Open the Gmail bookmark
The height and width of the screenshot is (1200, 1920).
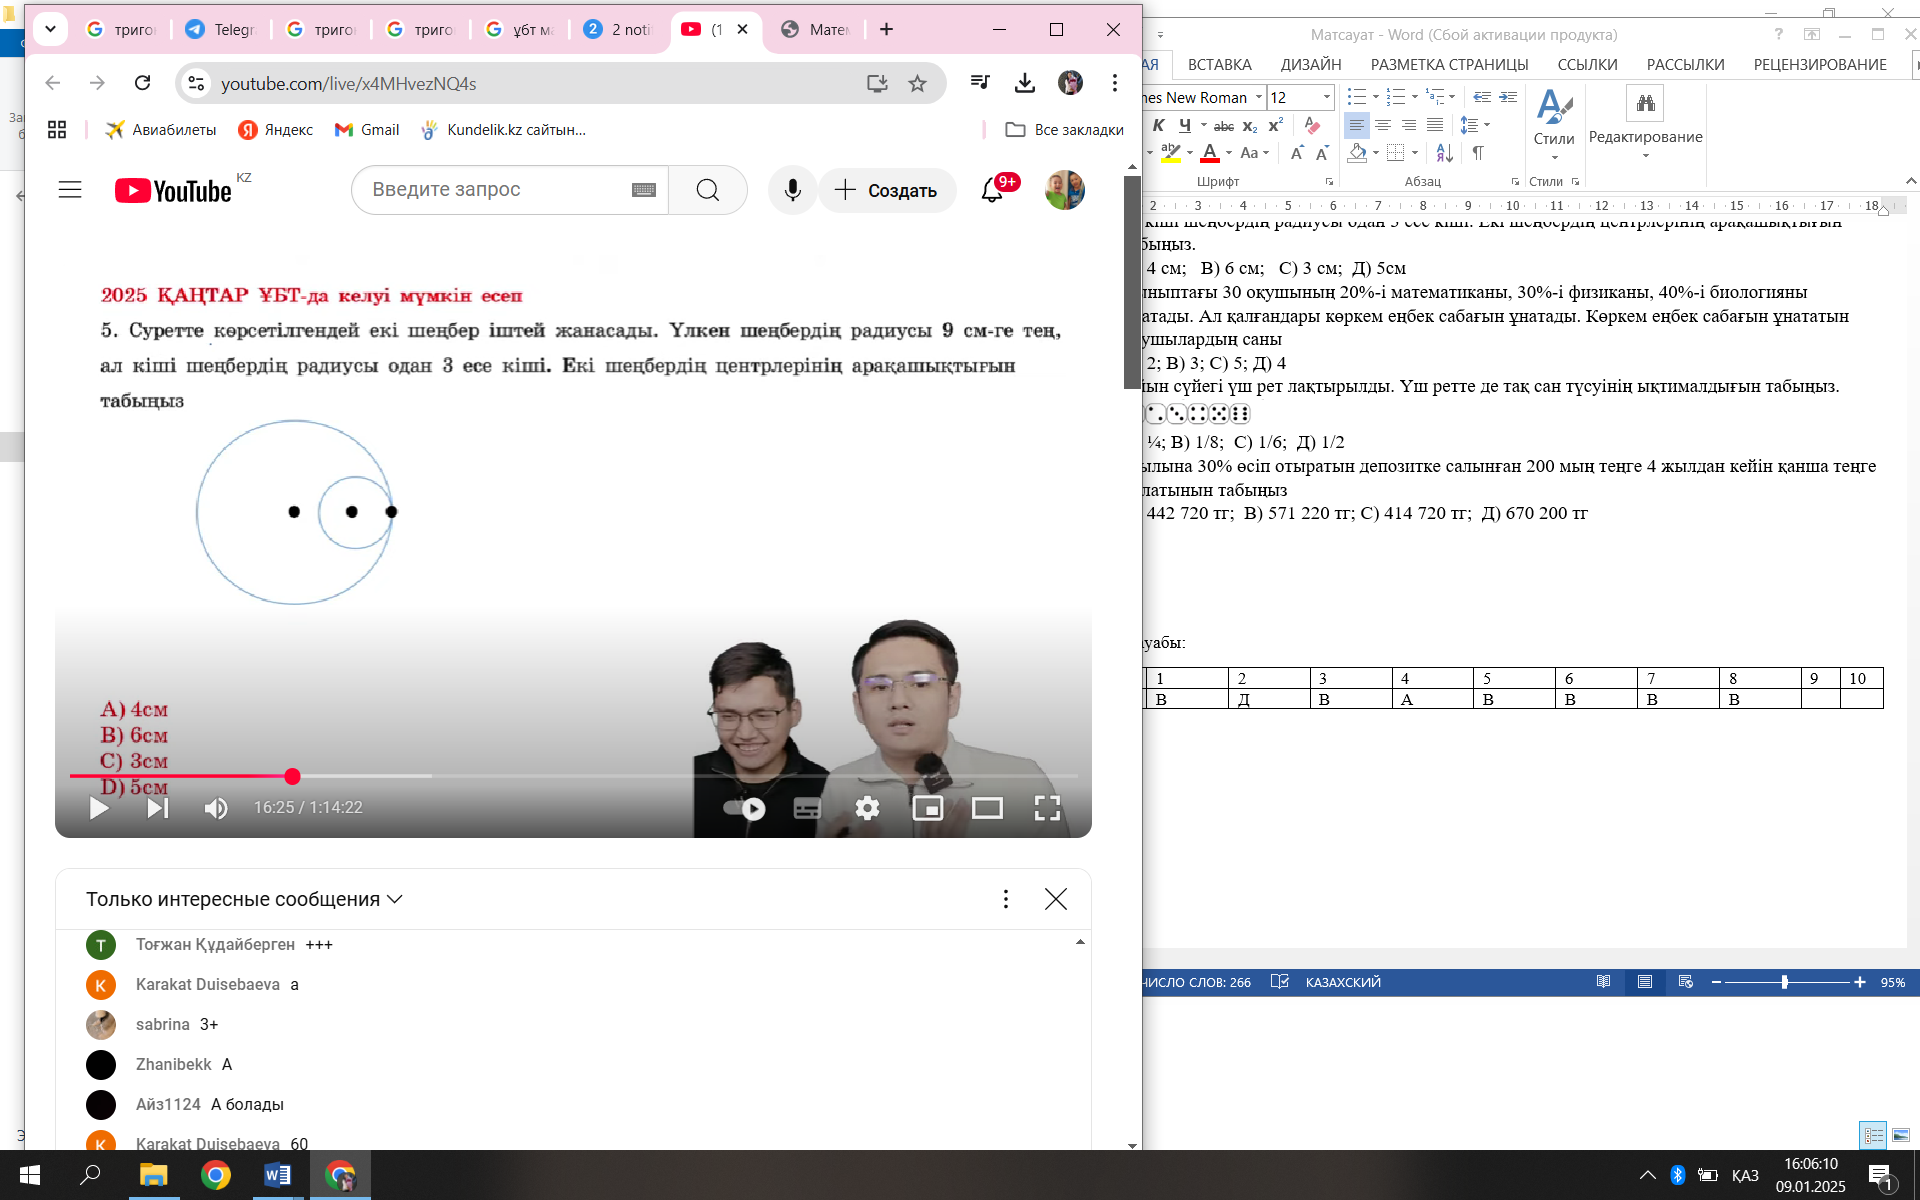coord(367,130)
